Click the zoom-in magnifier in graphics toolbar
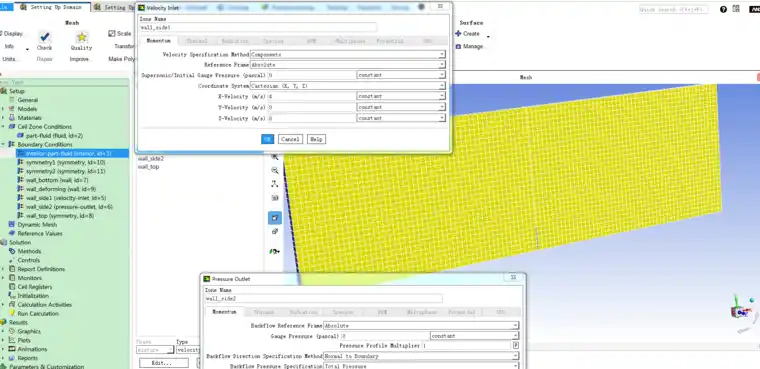This screenshot has height=369, width=760. [275, 157]
